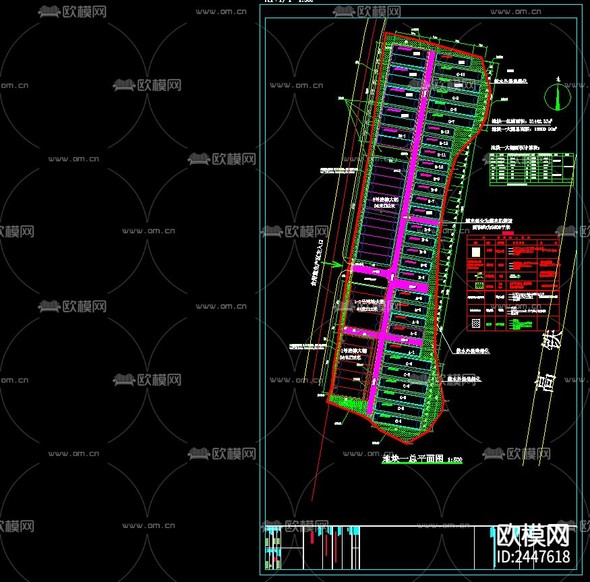The height and width of the screenshot is (582, 590).
Task: Click the green area calculation table
Action: 531,169
